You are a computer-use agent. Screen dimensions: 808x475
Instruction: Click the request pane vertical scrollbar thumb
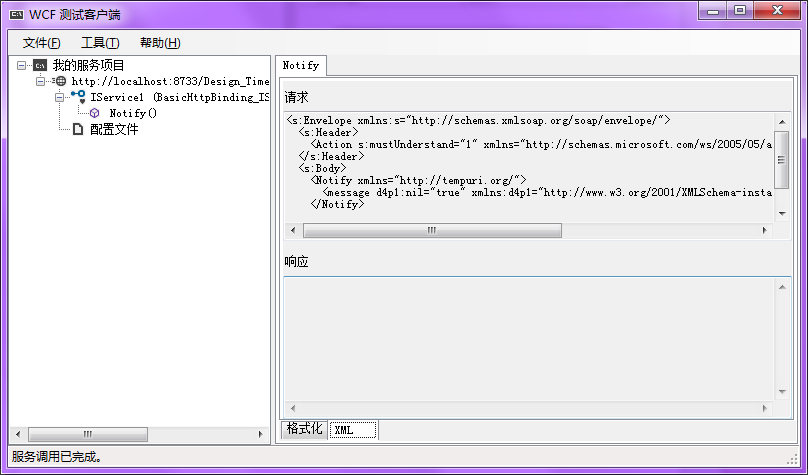[782, 160]
